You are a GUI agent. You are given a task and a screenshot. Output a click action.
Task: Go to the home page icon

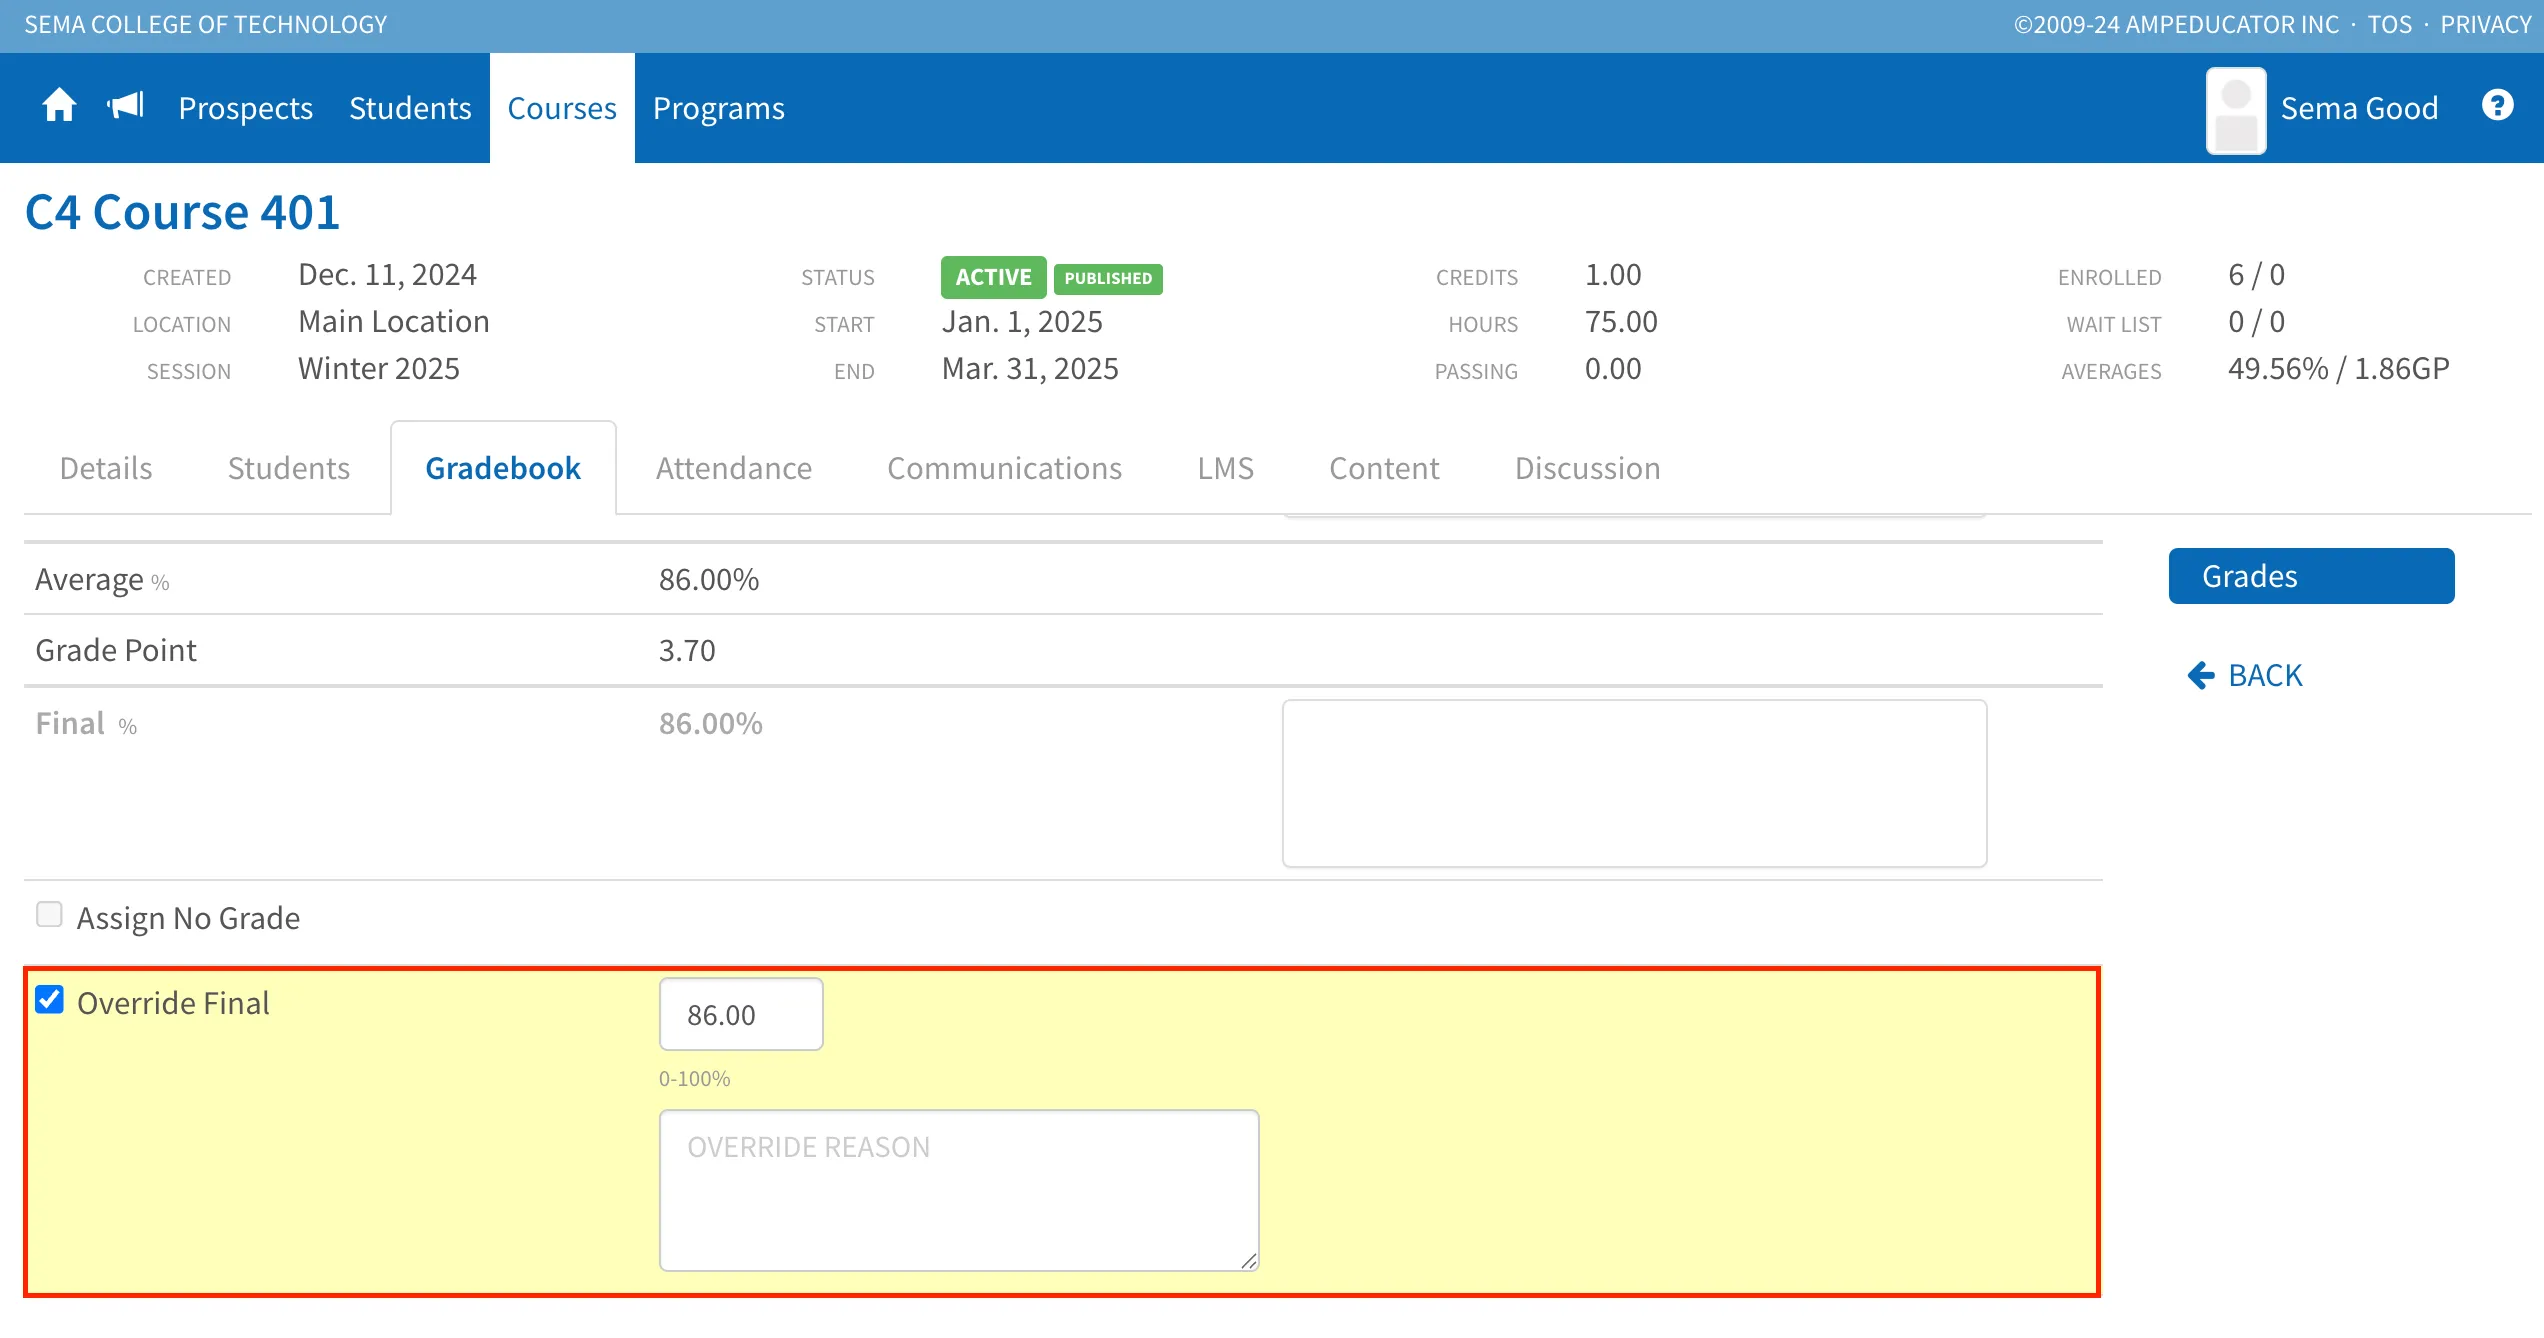[x=59, y=105]
